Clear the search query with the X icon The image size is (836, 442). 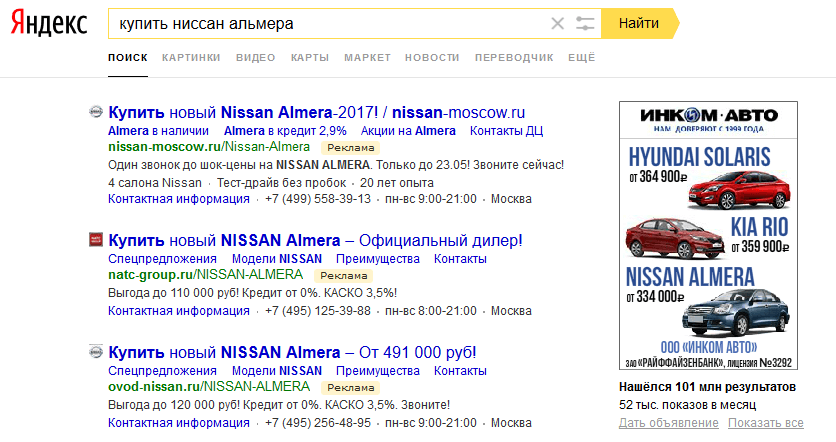(558, 23)
